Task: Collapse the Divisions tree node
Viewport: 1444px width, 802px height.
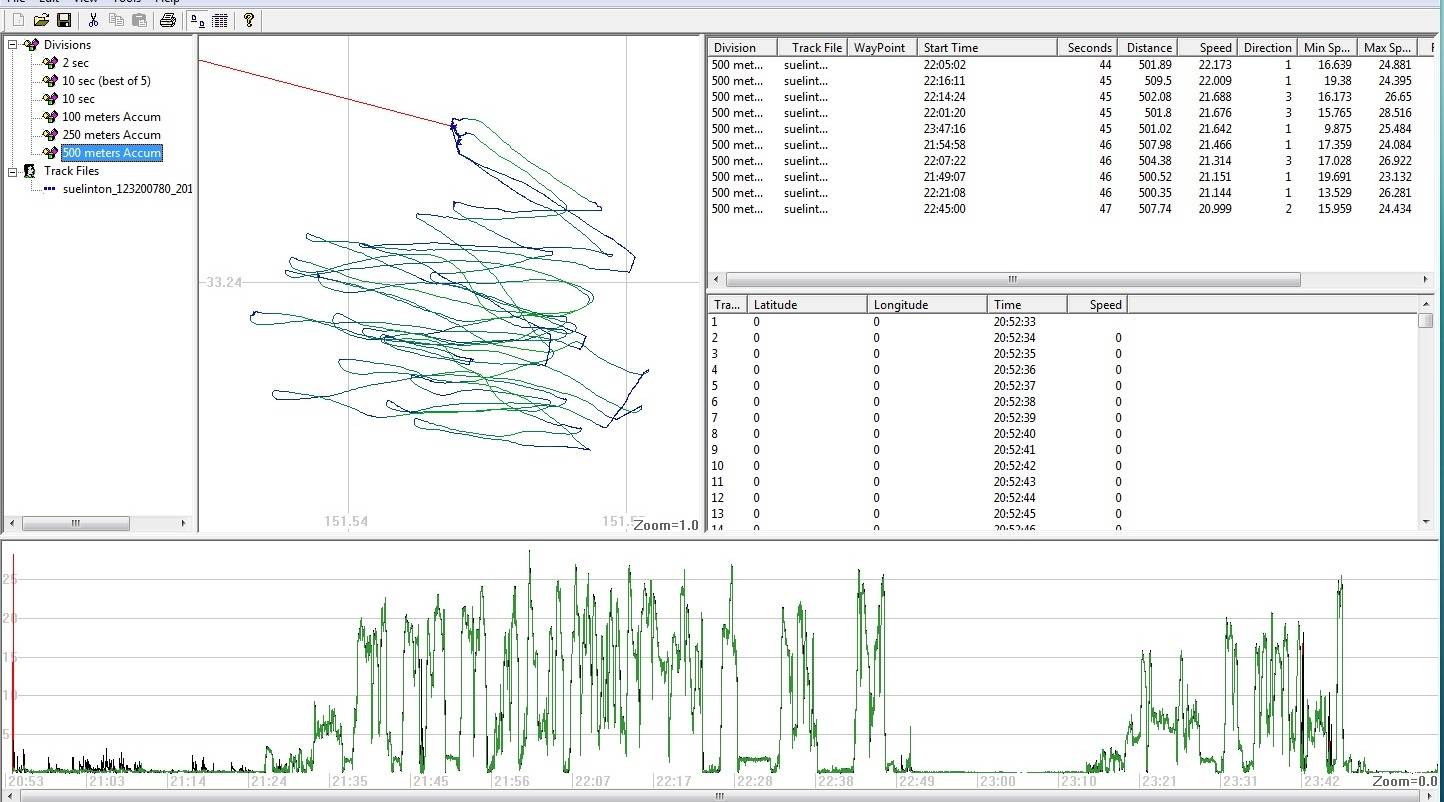Action: pos(13,45)
